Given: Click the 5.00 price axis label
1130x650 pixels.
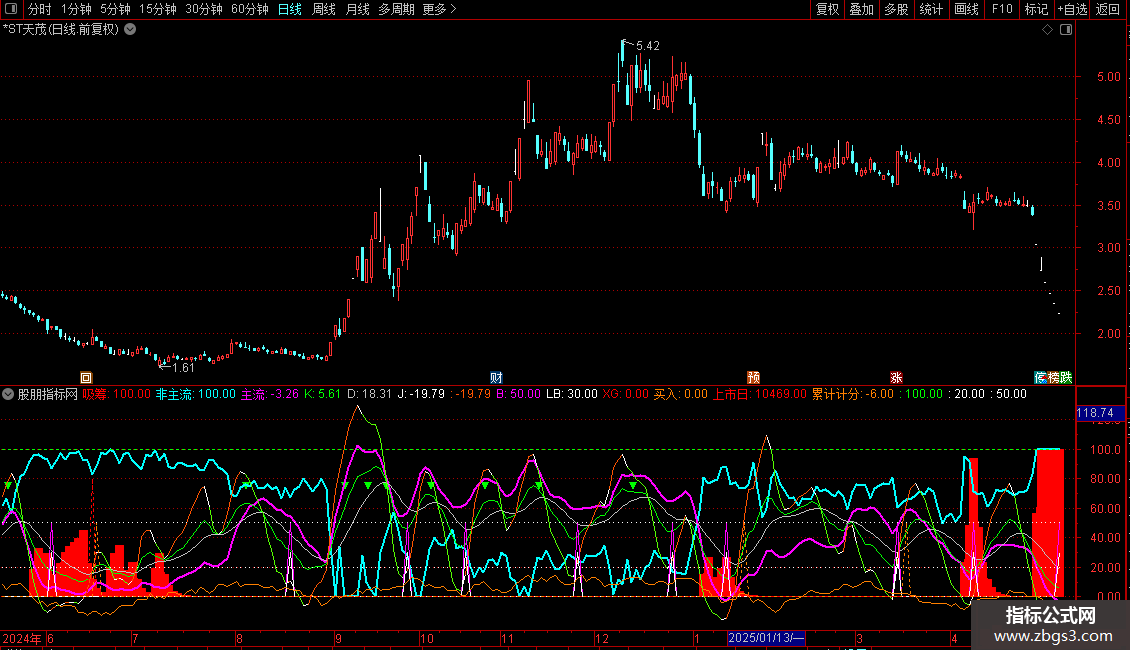Looking at the screenshot, I should [1108, 76].
